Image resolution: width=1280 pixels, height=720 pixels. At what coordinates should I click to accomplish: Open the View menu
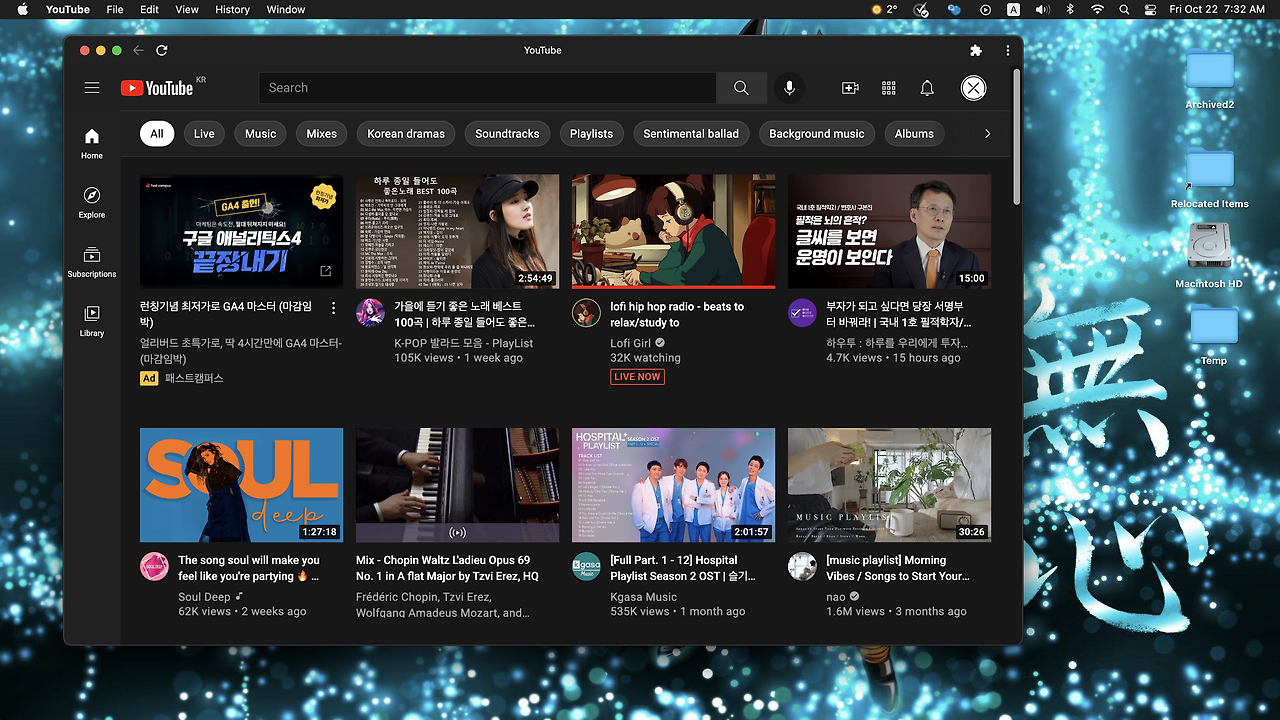[187, 9]
